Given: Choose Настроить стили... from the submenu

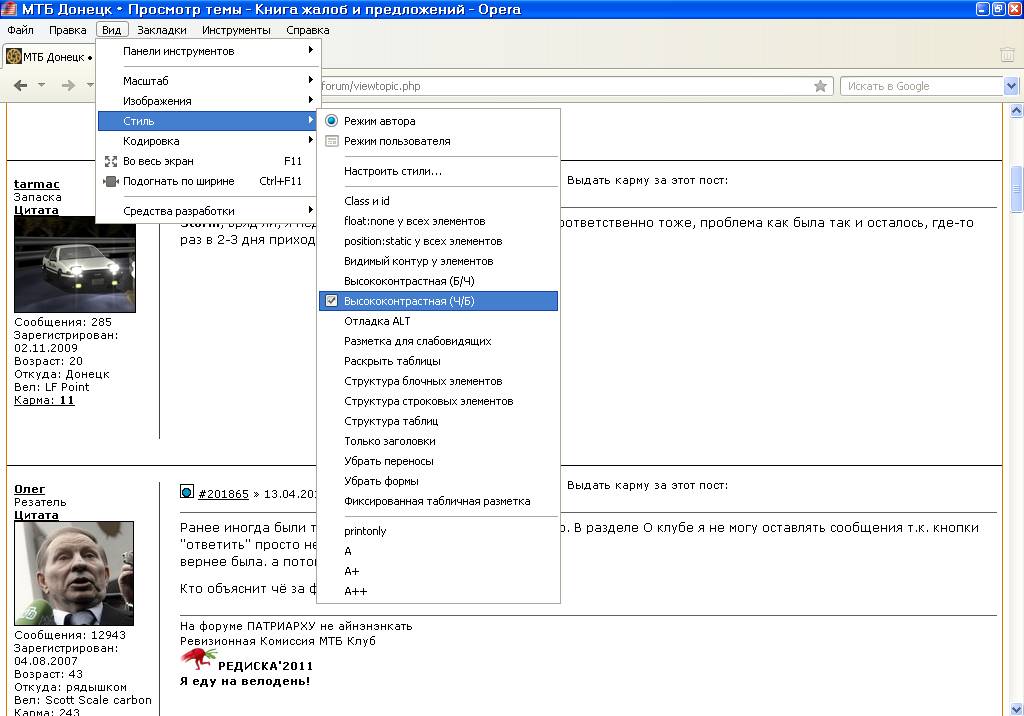Looking at the screenshot, I should pos(393,171).
